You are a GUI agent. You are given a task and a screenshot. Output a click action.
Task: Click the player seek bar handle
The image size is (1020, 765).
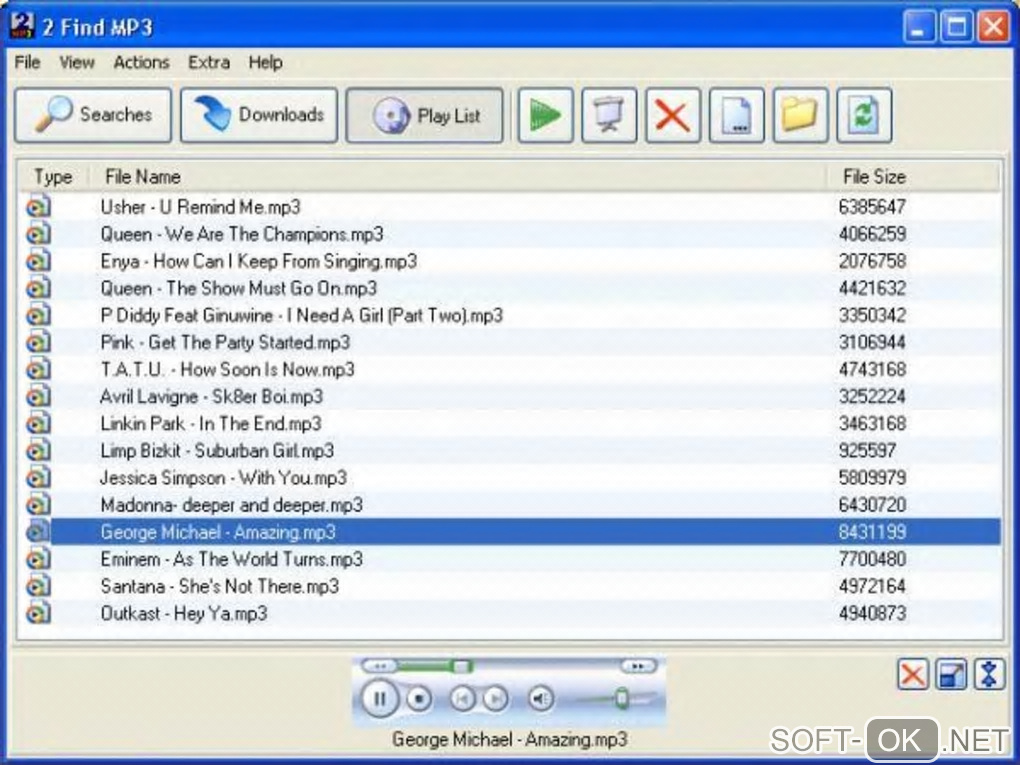click(463, 666)
